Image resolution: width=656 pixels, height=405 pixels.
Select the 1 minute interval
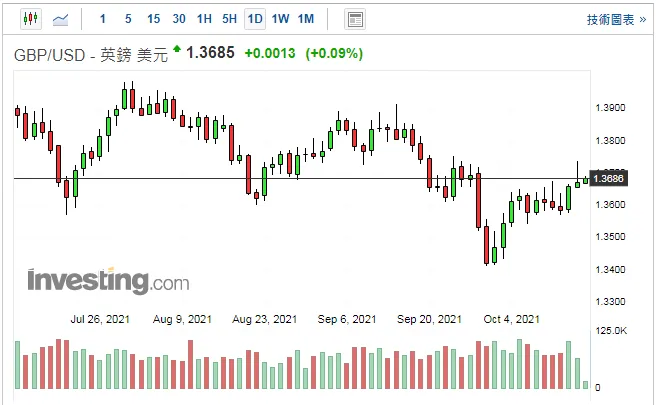pyautogui.click(x=103, y=19)
